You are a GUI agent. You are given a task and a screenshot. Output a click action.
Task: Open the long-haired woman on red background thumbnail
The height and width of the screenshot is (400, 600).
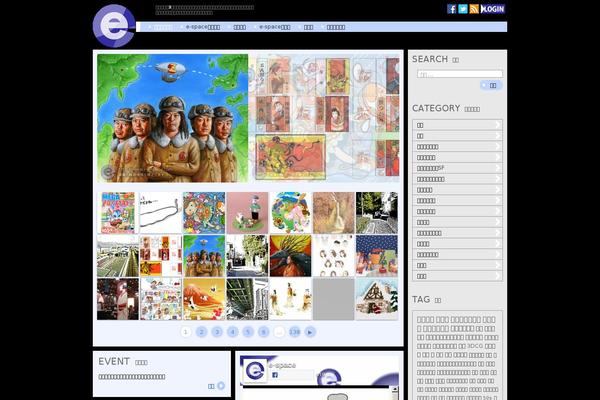tap(290, 256)
